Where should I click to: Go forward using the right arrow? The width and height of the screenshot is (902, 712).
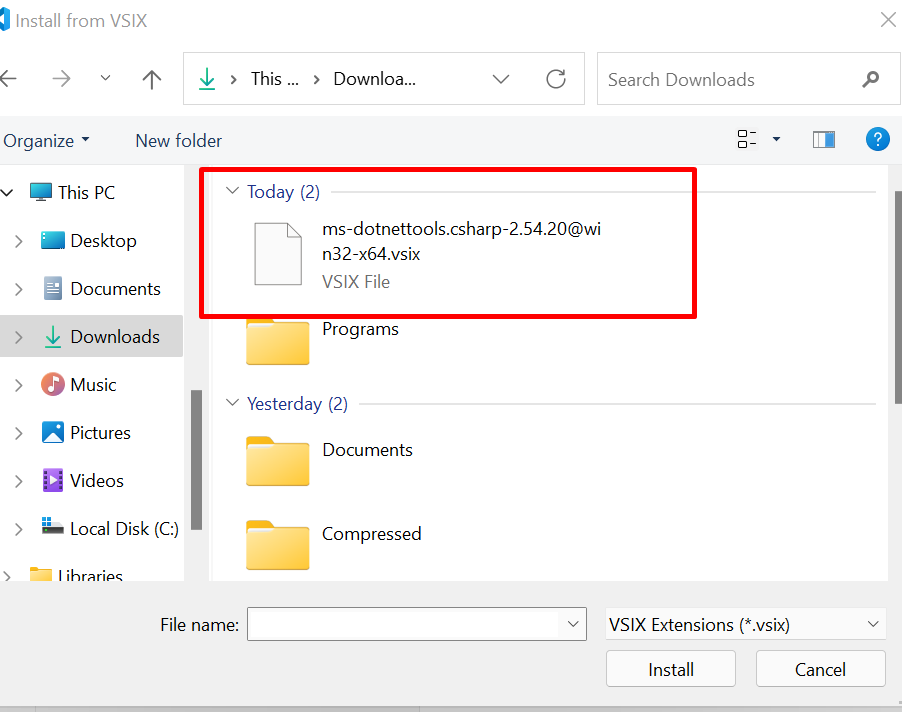coord(61,78)
